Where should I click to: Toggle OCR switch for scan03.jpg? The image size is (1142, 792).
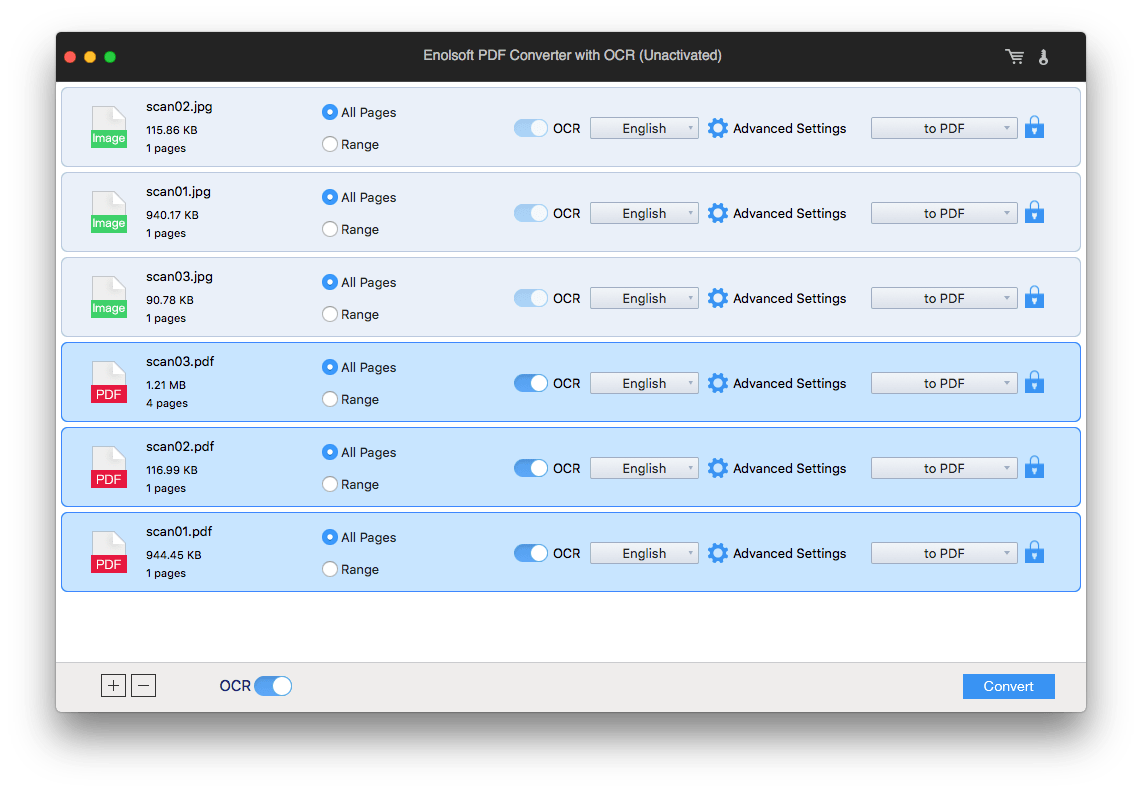pyautogui.click(x=530, y=298)
